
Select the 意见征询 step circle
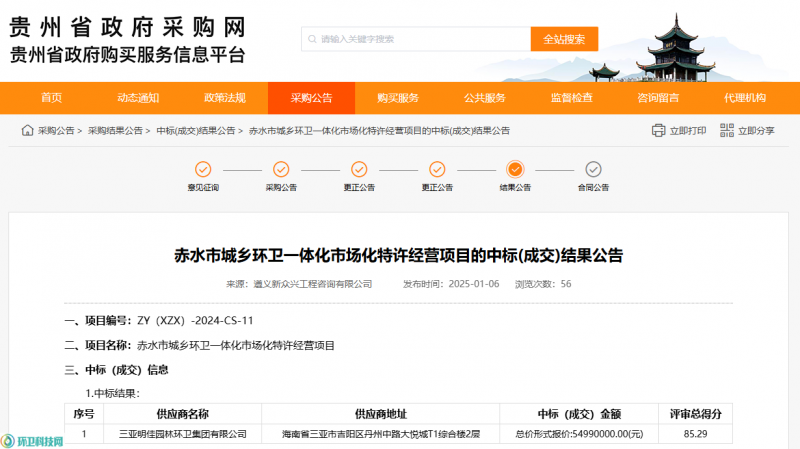point(203,169)
